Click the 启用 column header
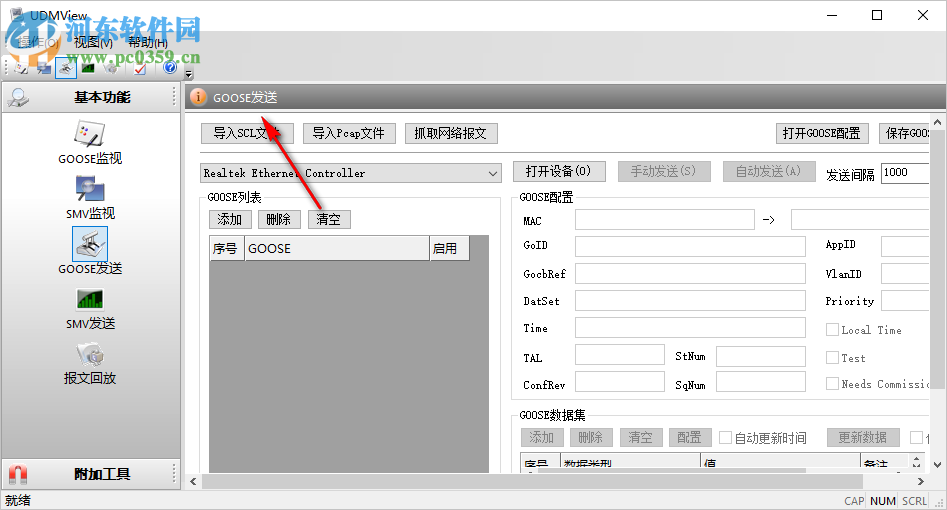The height and width of the screenshot is (510, 947). [x=449, y=248]
